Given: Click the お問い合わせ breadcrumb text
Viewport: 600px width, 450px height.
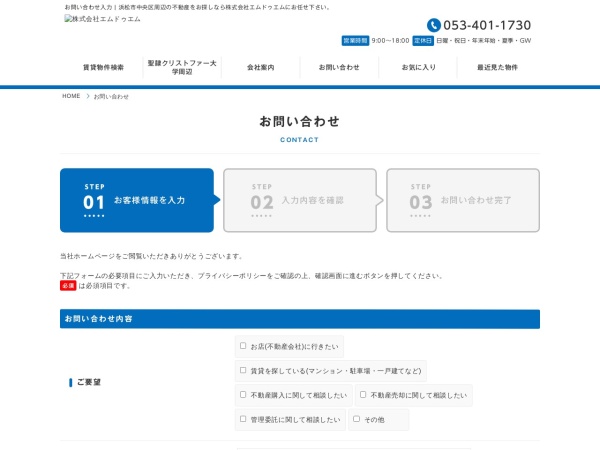Looking at the screenshot, I should coord(111,96).
